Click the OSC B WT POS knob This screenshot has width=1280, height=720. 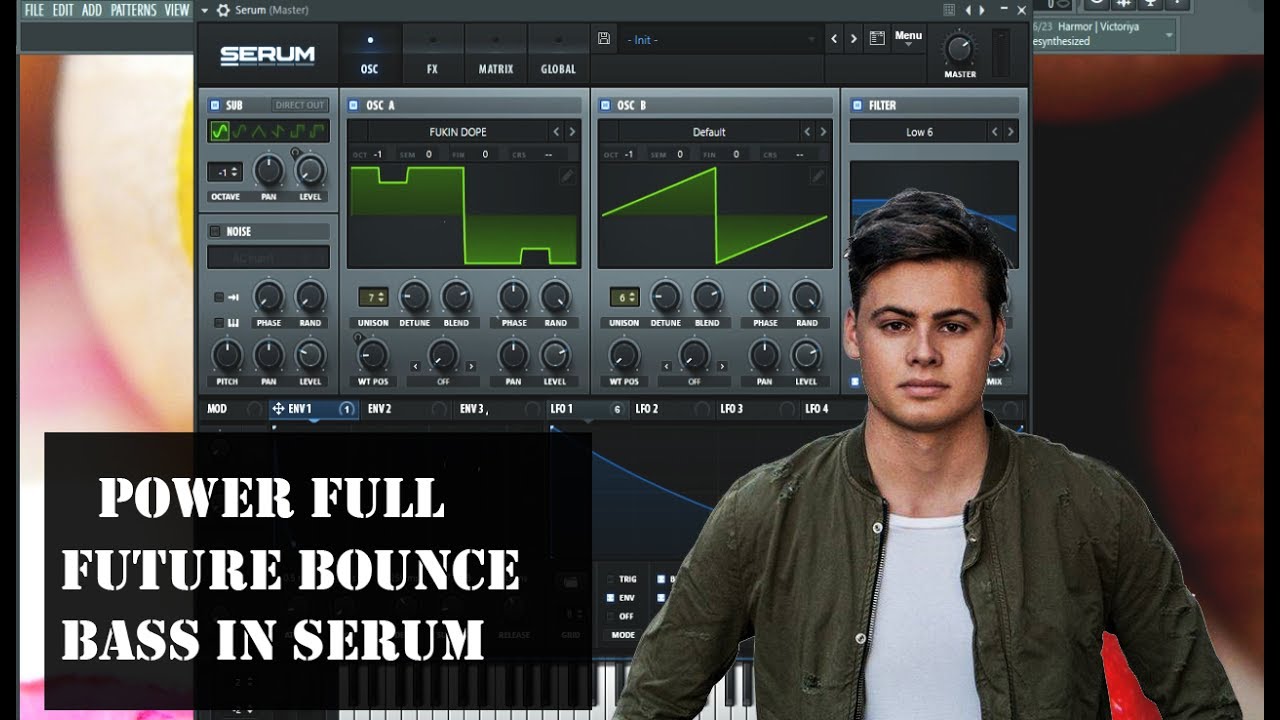tap(624, 354)
